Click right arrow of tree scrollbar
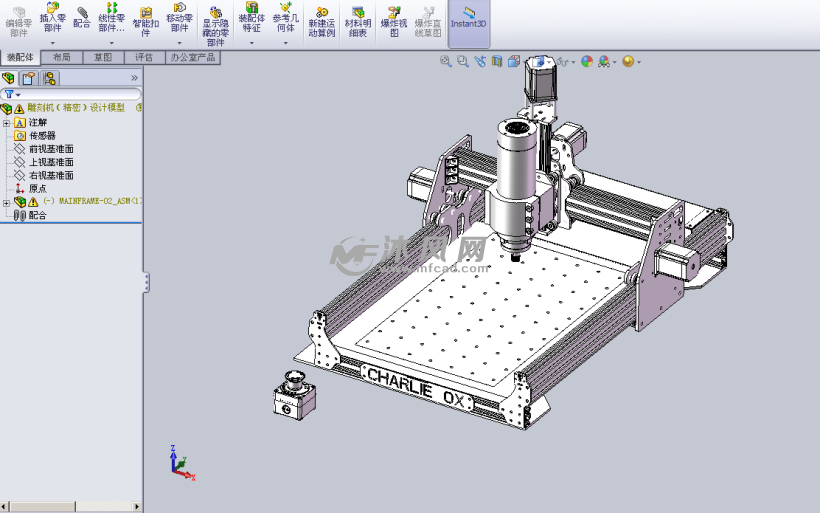The height and width of the screenshot is (513, 820). (x=137, y=506)
